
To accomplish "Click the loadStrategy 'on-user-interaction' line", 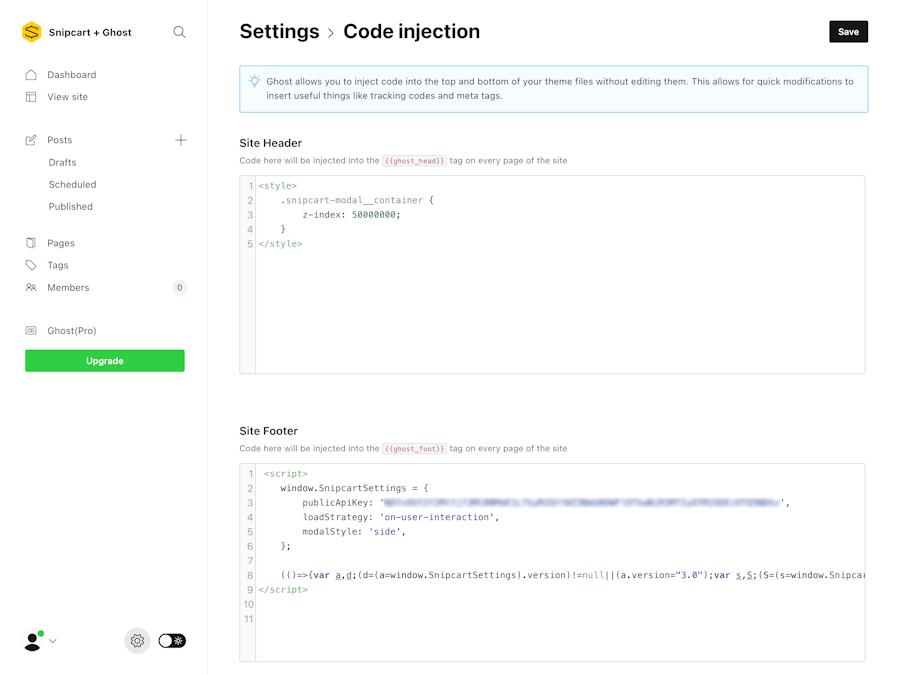I will click(401, 517).
